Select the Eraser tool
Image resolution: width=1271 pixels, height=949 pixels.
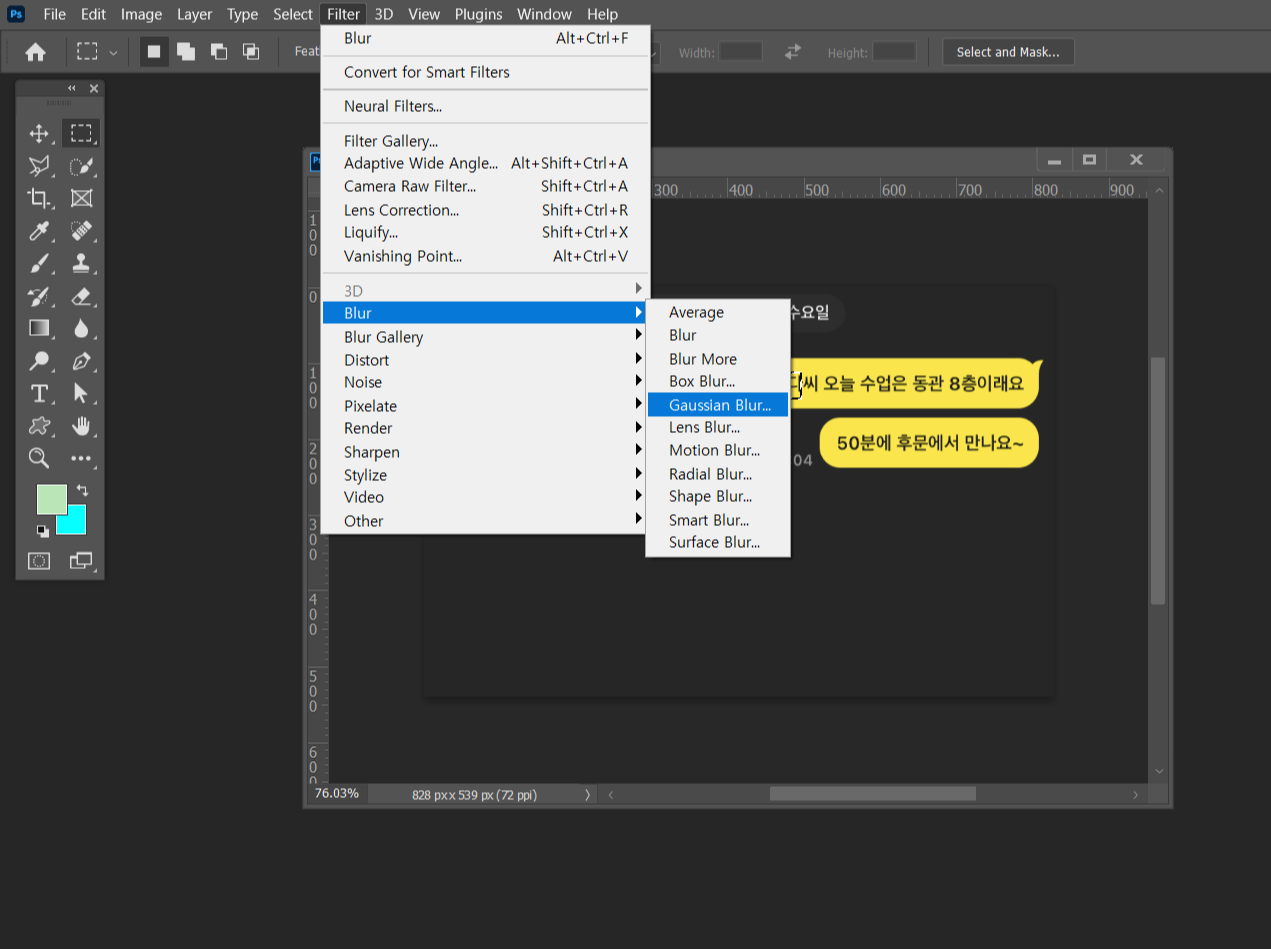pyautogui.click(x=81, y=296)
